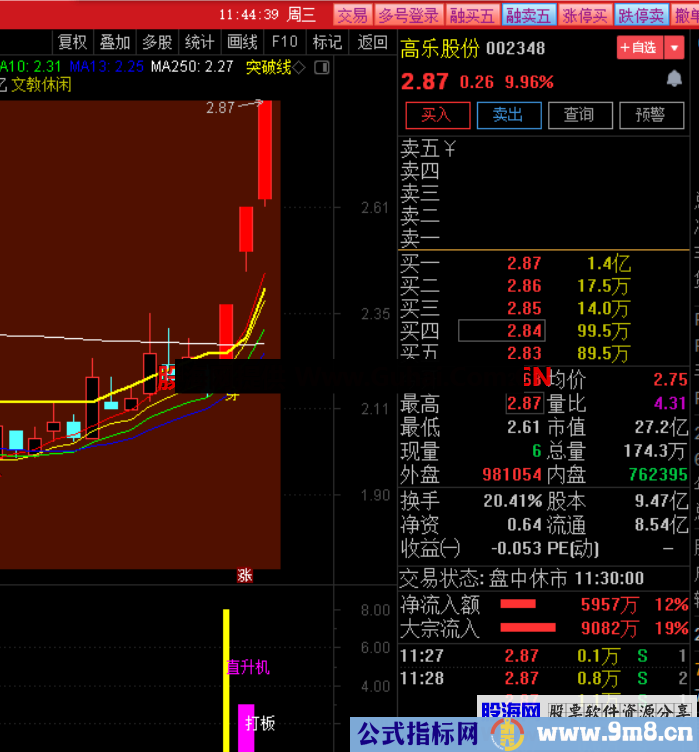
Task: Expand the 收益(一) period selector
Action: coord(430,549)
